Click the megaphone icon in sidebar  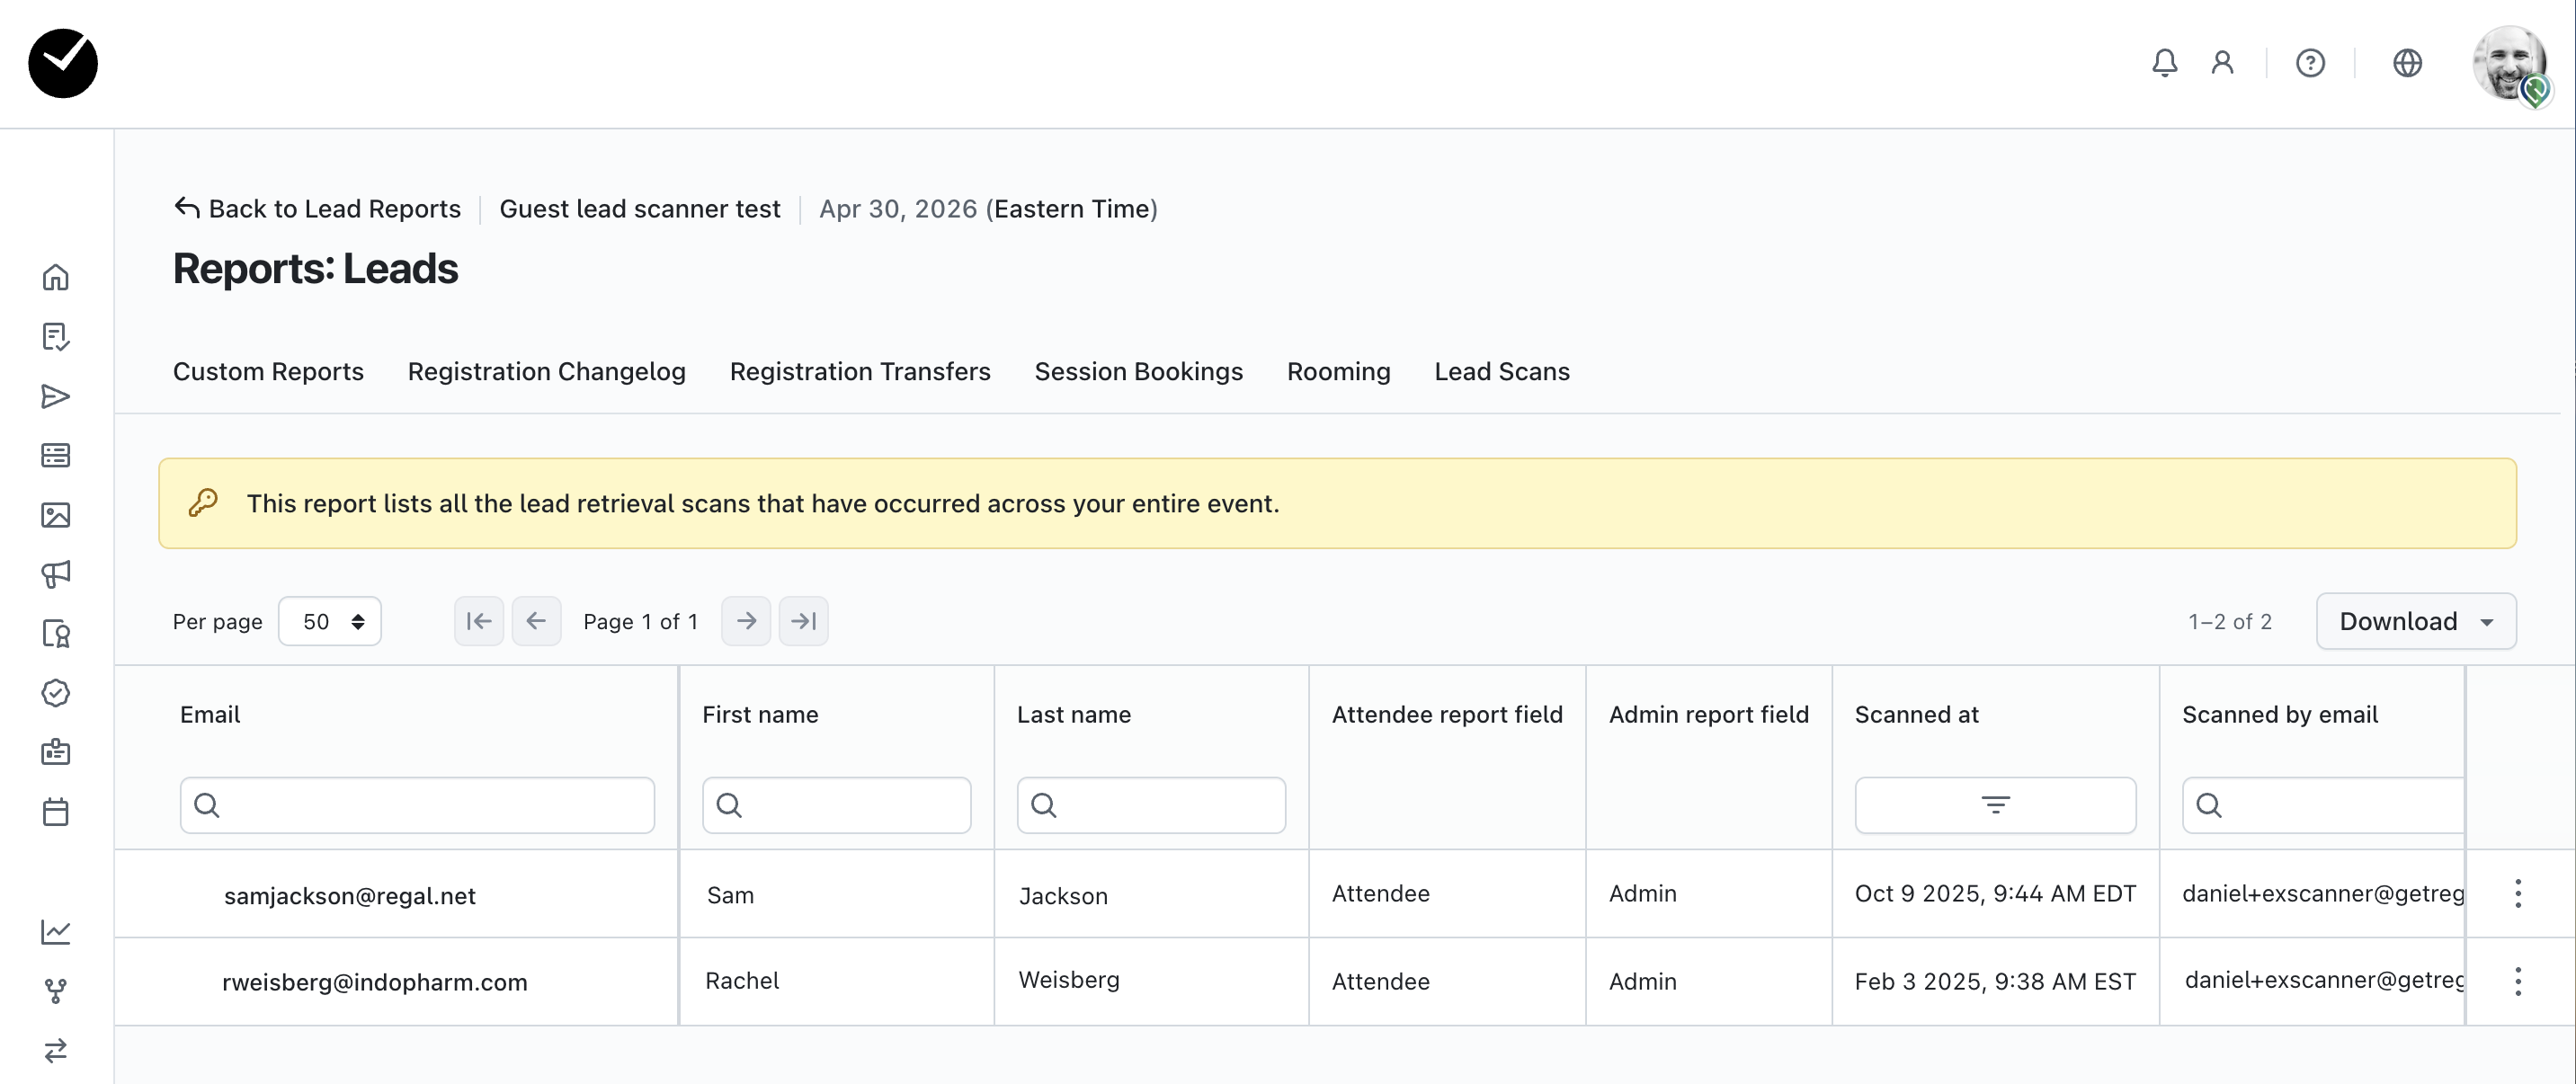(56, 574)
